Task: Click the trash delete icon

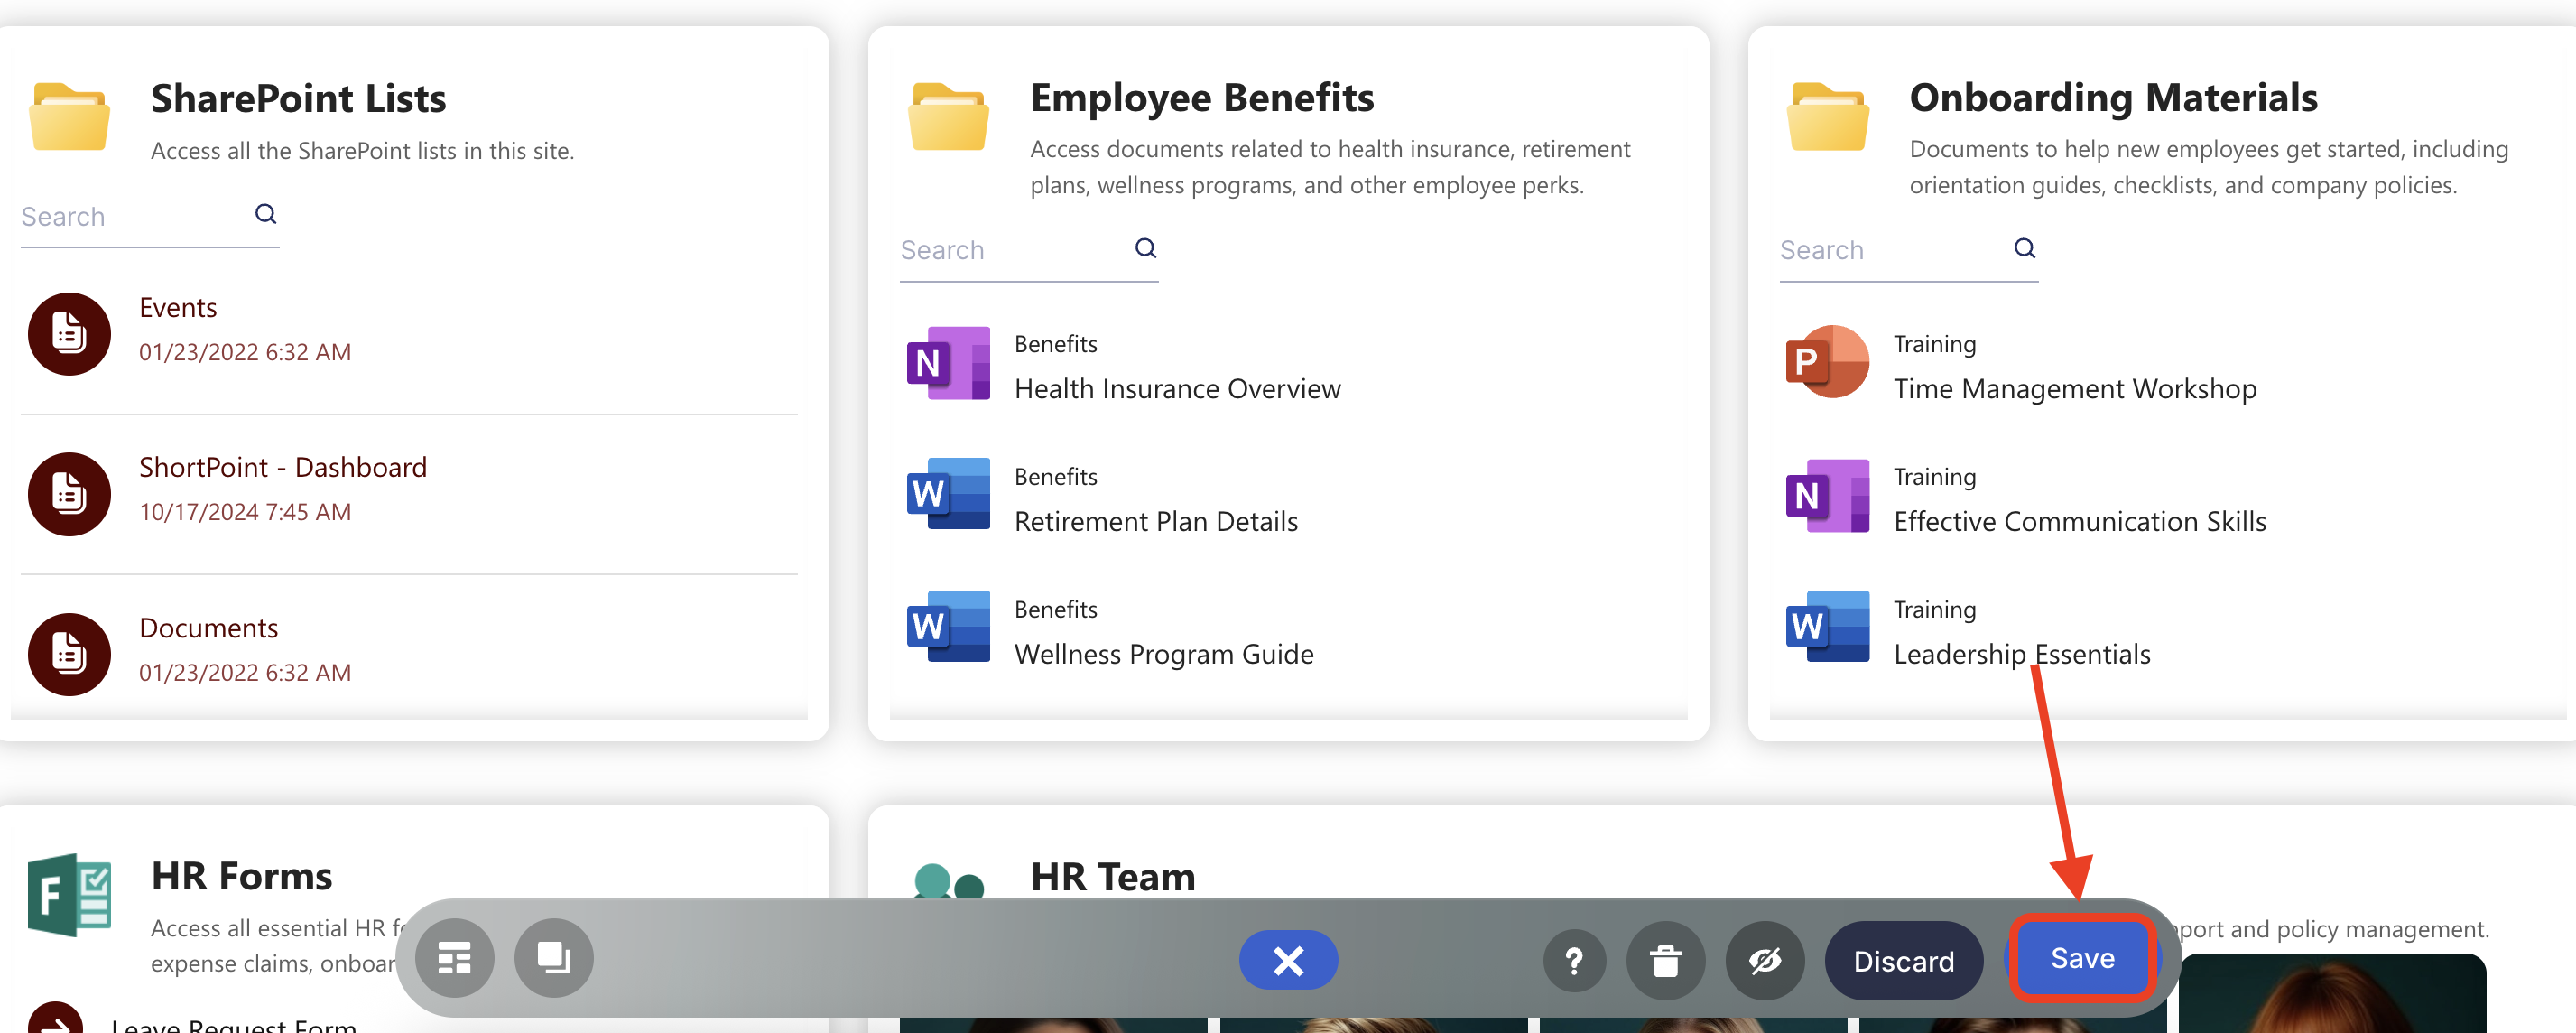Action: click(x=1664, y=960)
